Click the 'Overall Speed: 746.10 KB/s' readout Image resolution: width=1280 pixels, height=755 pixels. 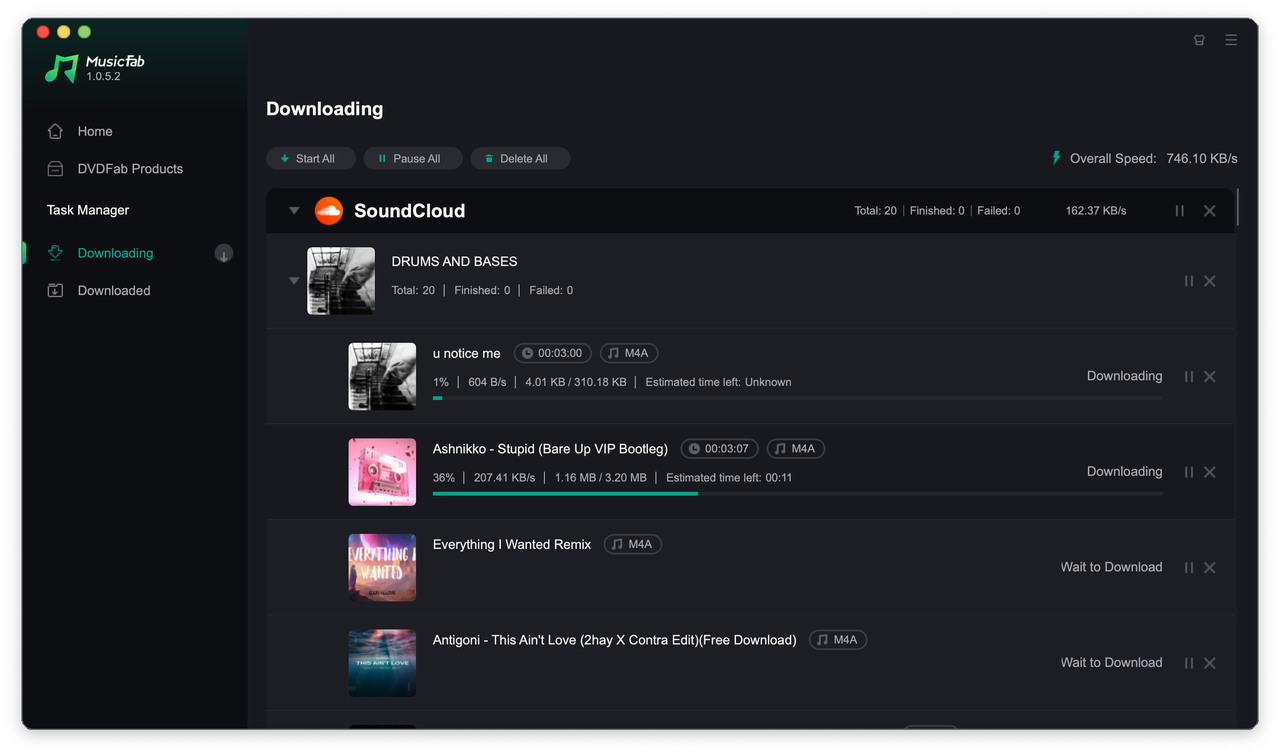point(1154,158)
